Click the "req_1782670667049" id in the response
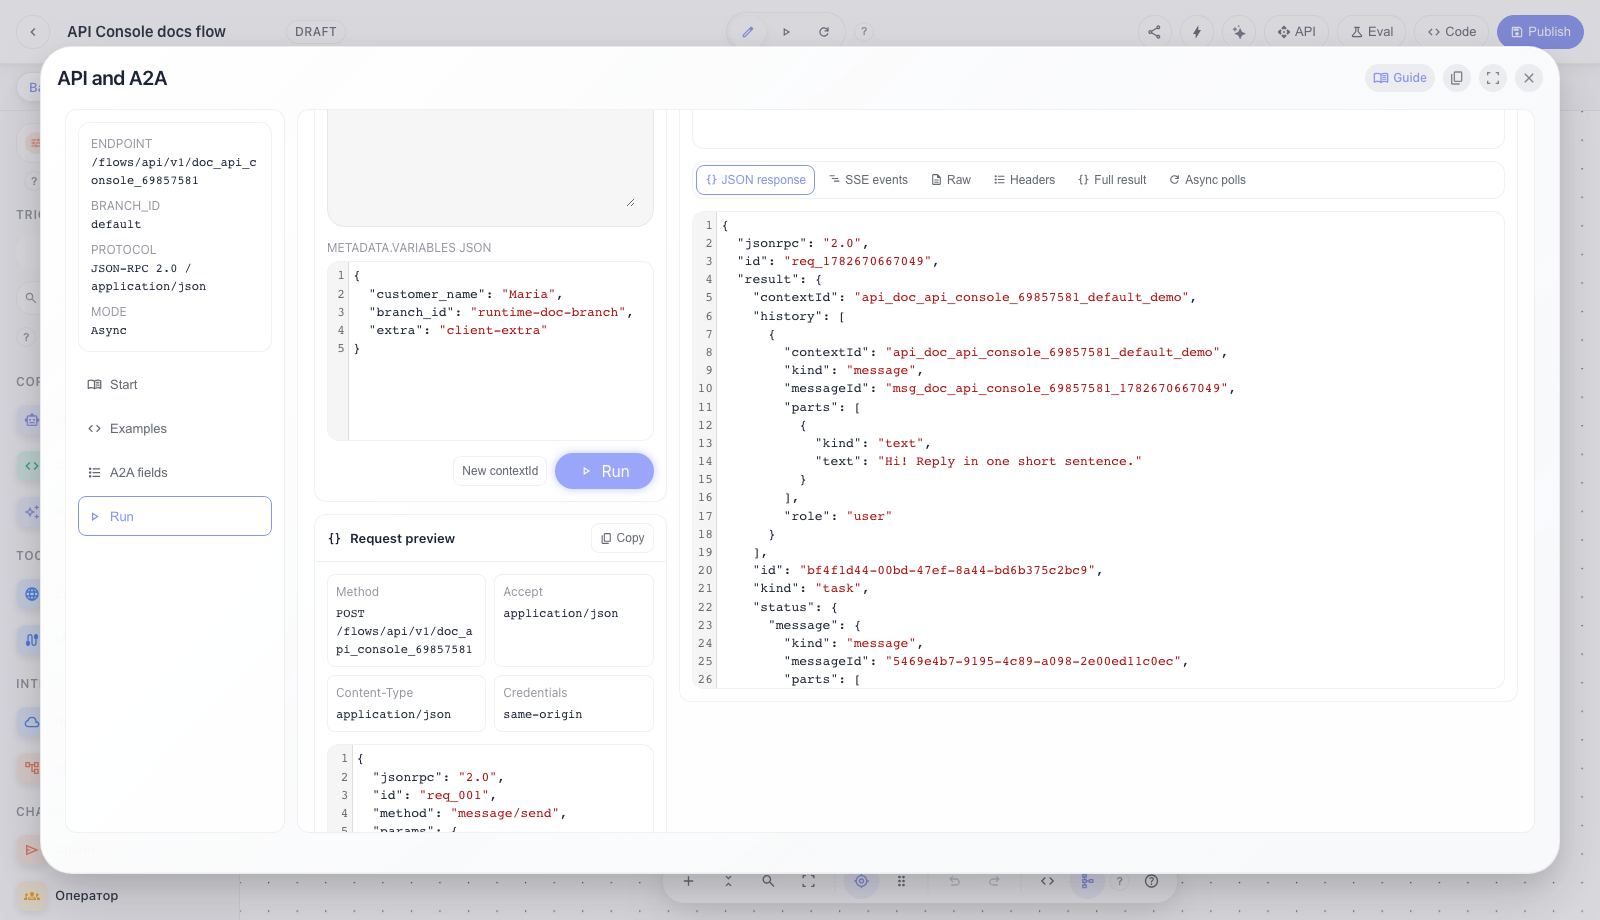Screen dimensions: 1600x920 [x=858, y=261]
